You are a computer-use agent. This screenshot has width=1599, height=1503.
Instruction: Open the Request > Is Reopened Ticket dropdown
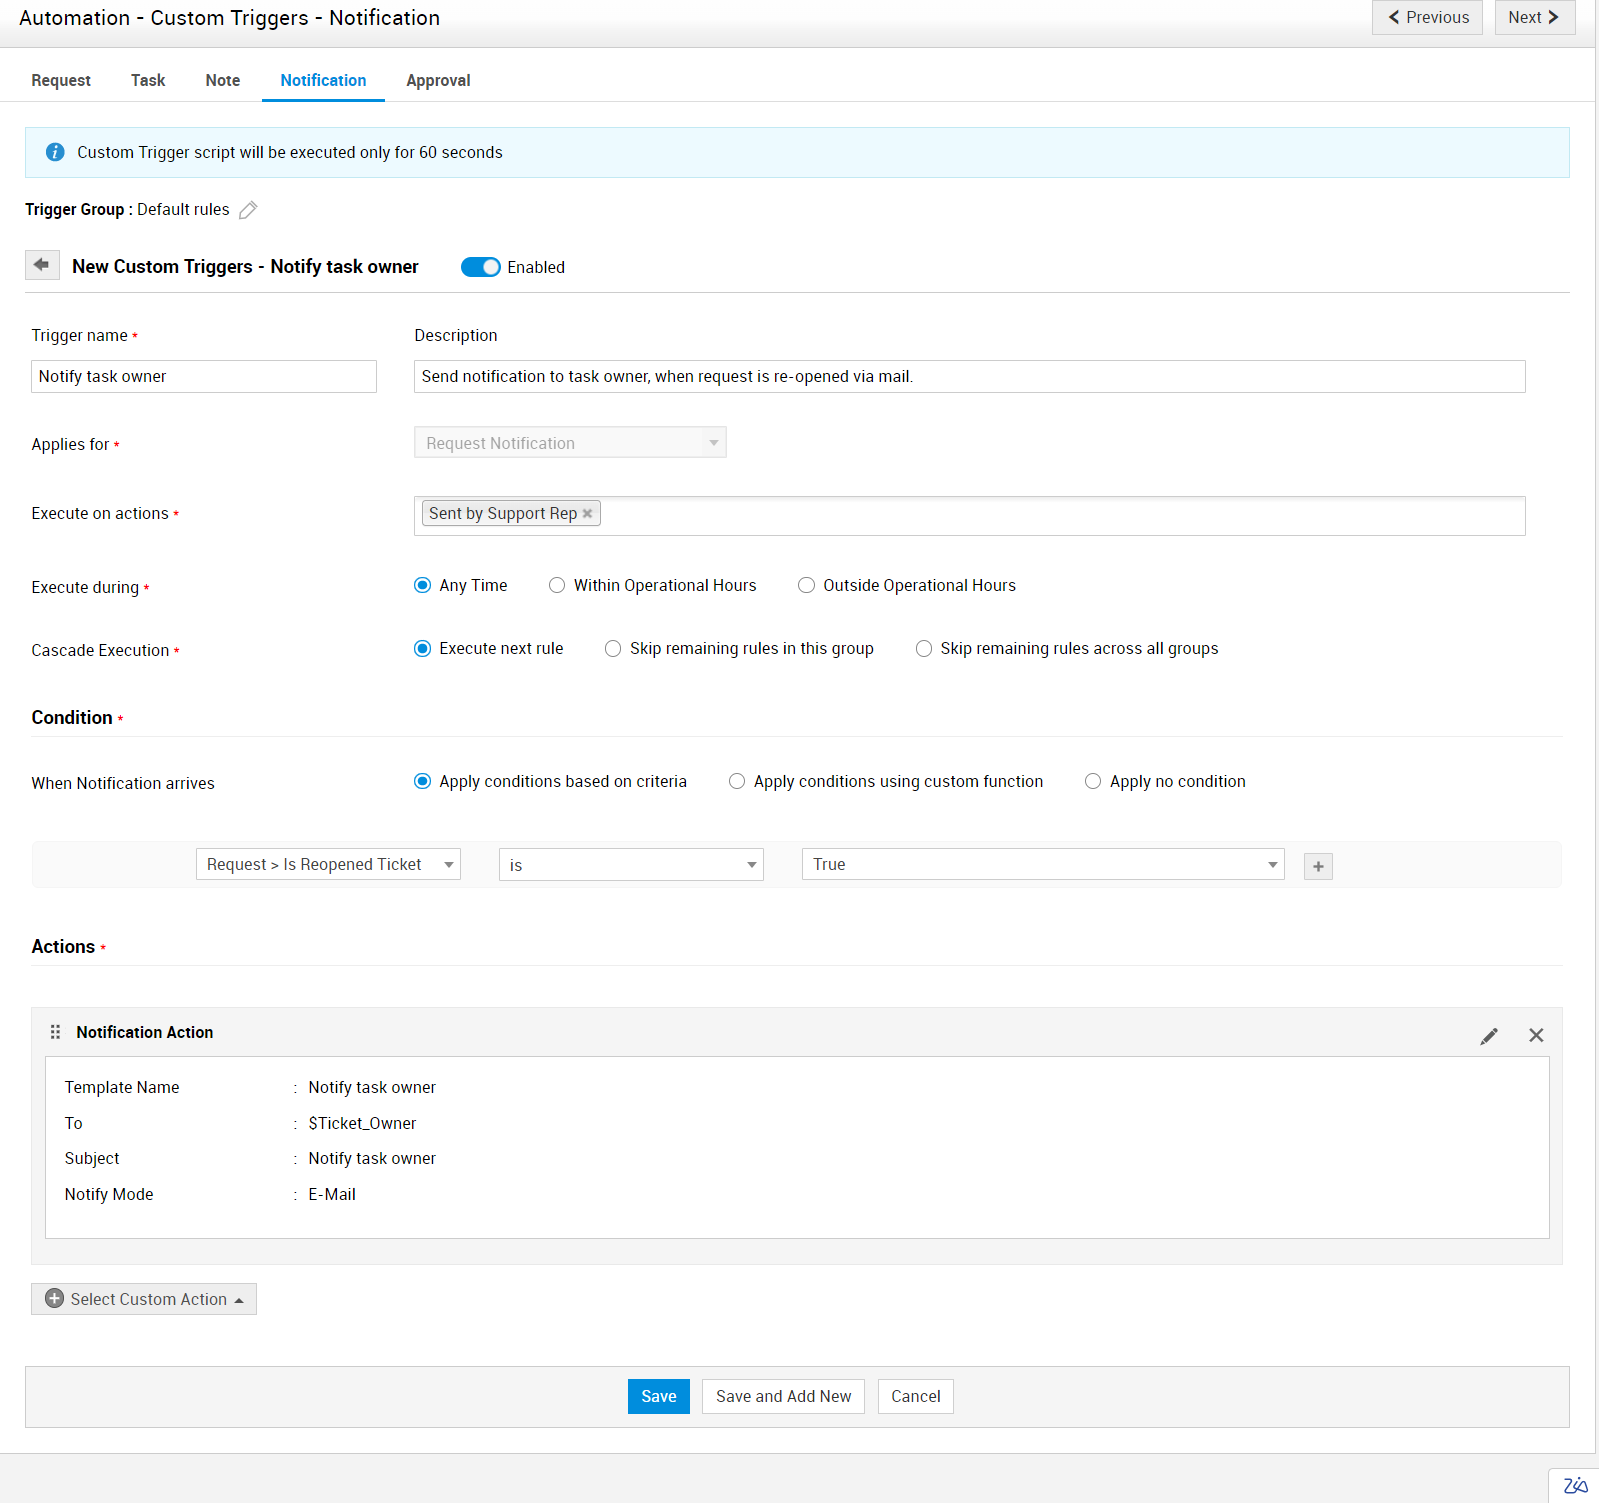(x=328, y=865)
